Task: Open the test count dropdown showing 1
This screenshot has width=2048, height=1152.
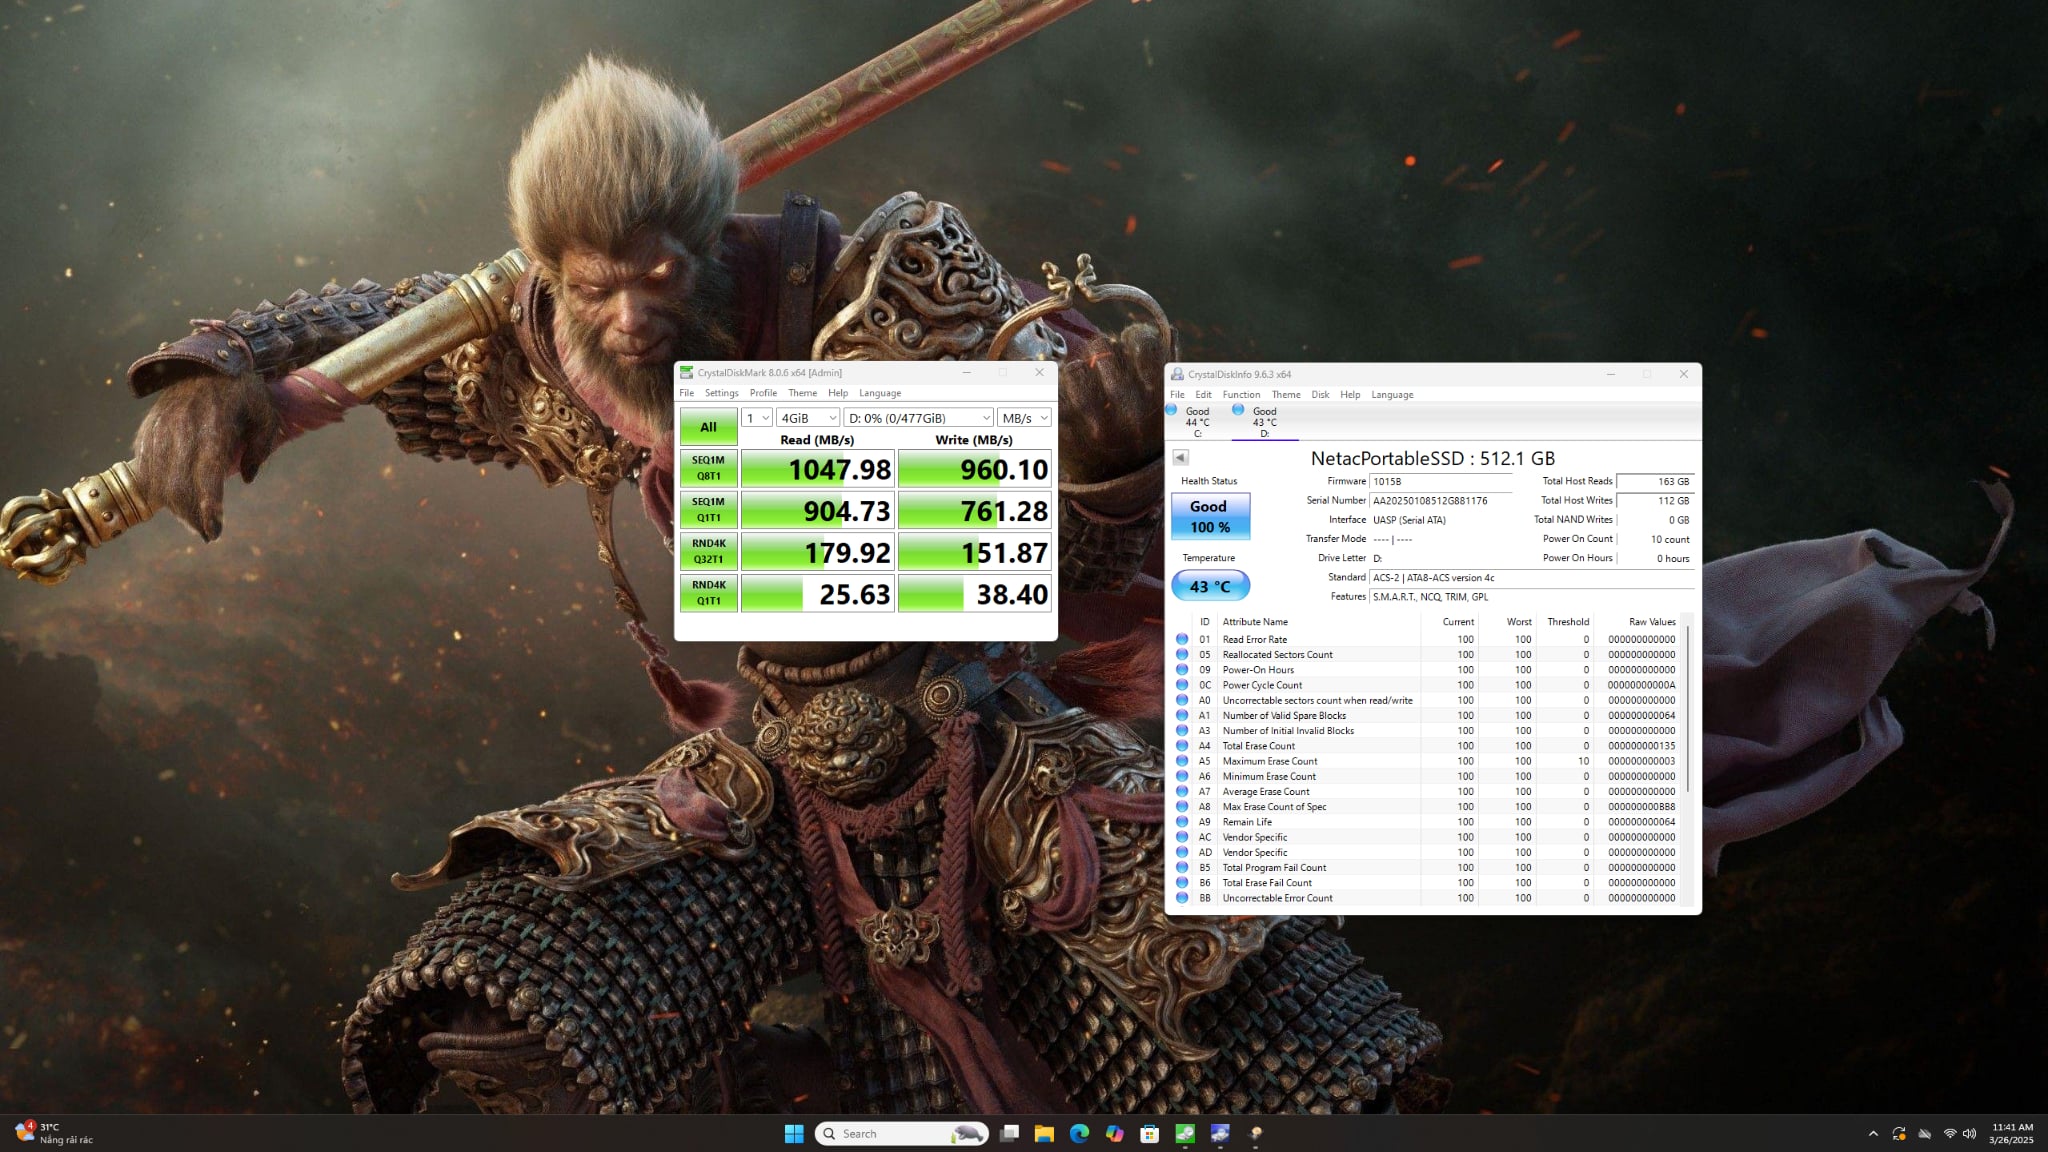Action: 757,418
